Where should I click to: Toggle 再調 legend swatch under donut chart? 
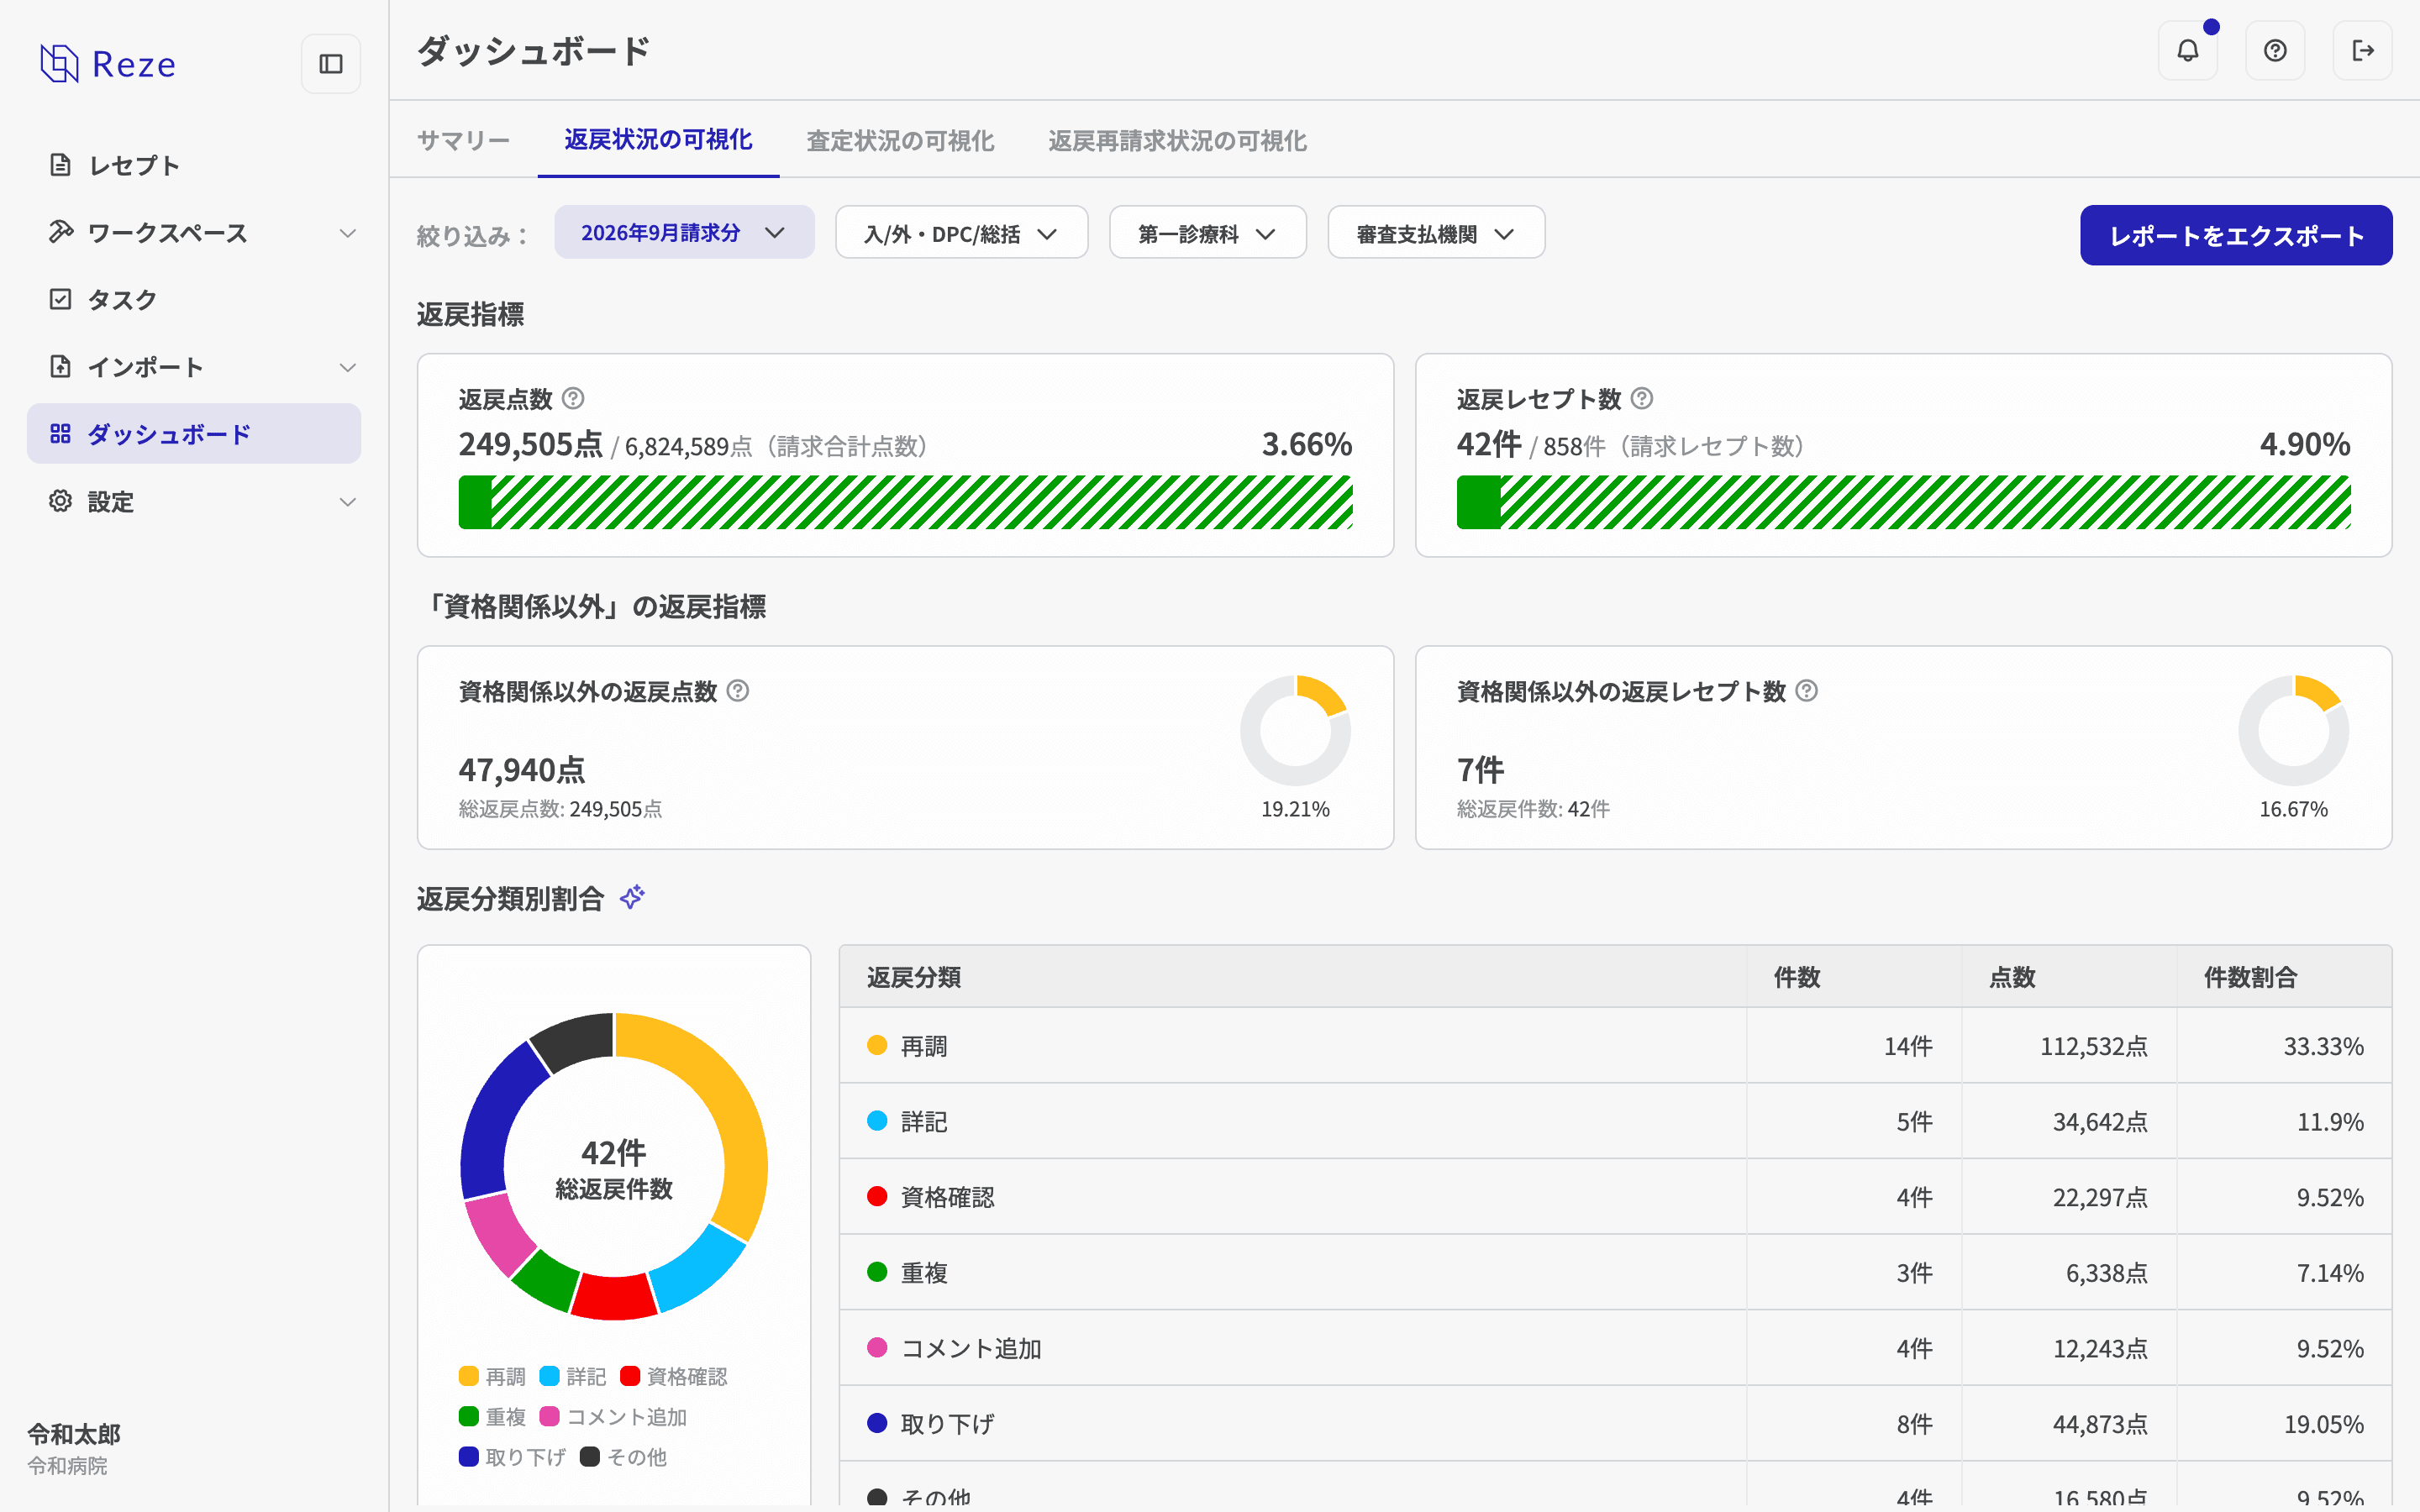468,1376
